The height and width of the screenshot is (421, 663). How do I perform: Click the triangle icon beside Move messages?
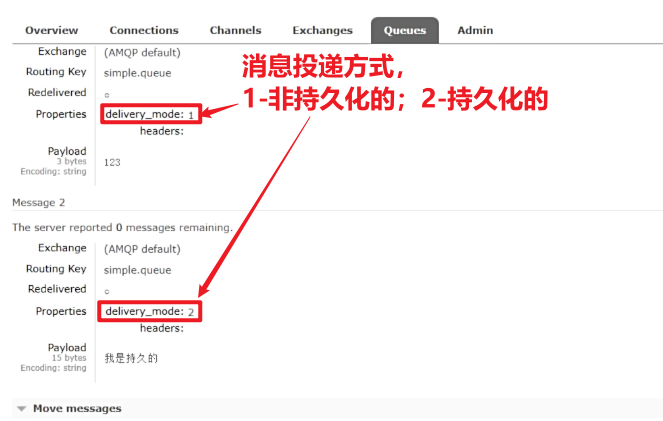click(22, 409)
